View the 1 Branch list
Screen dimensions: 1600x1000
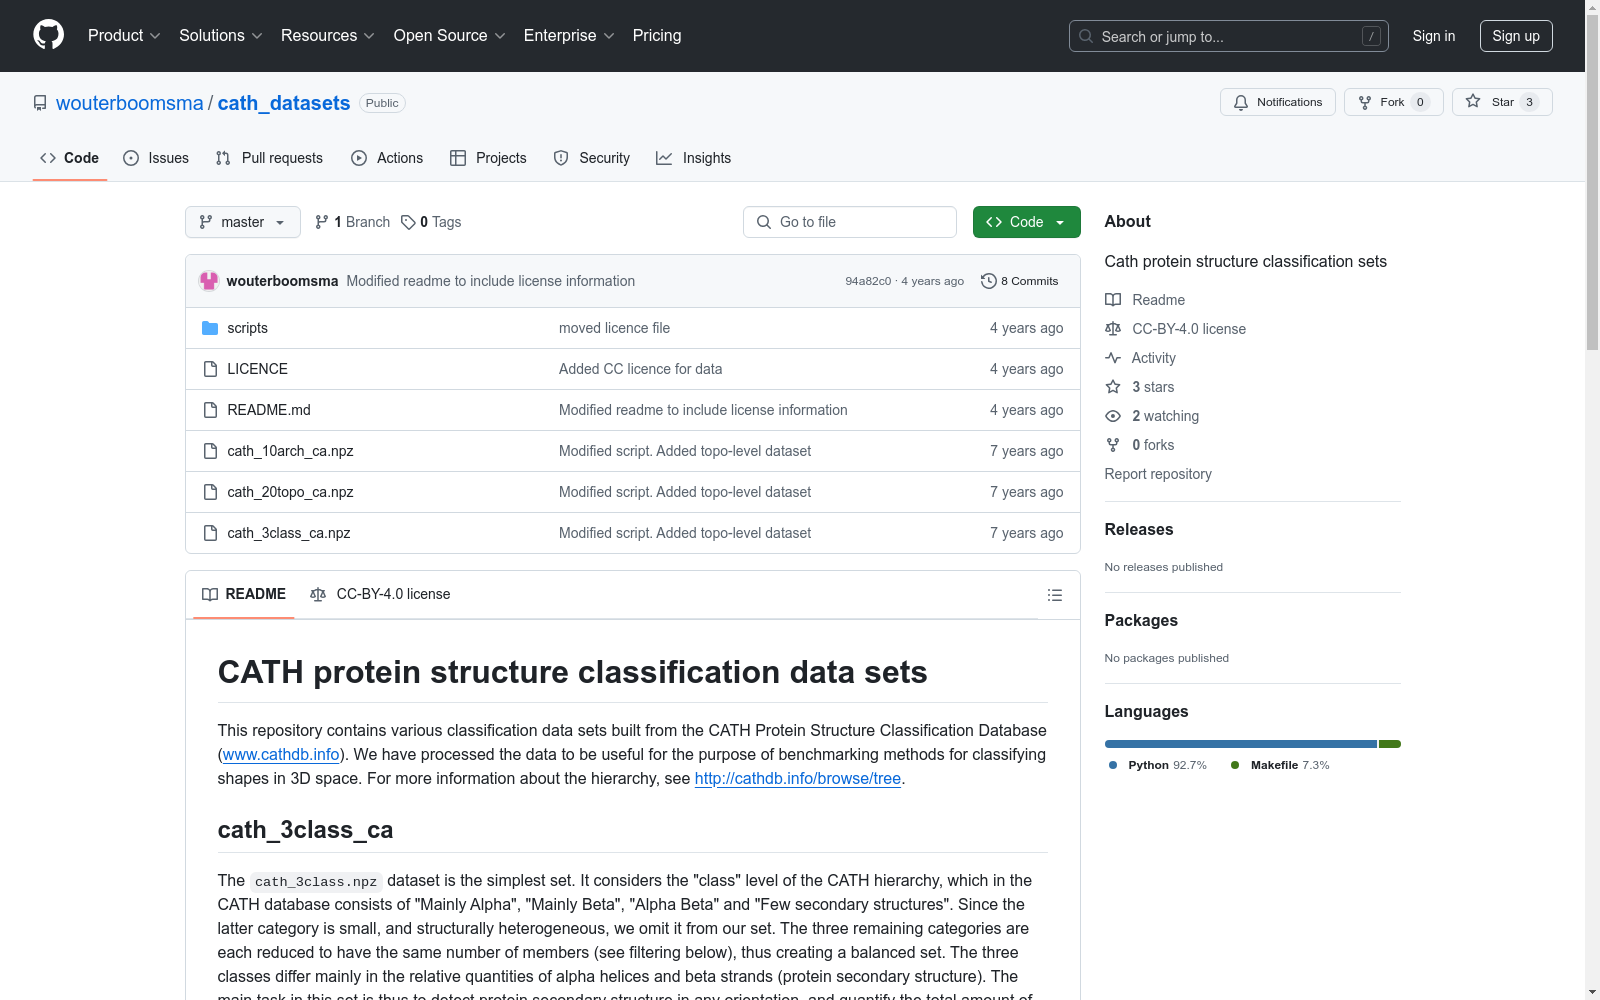(x=352, y=222)
